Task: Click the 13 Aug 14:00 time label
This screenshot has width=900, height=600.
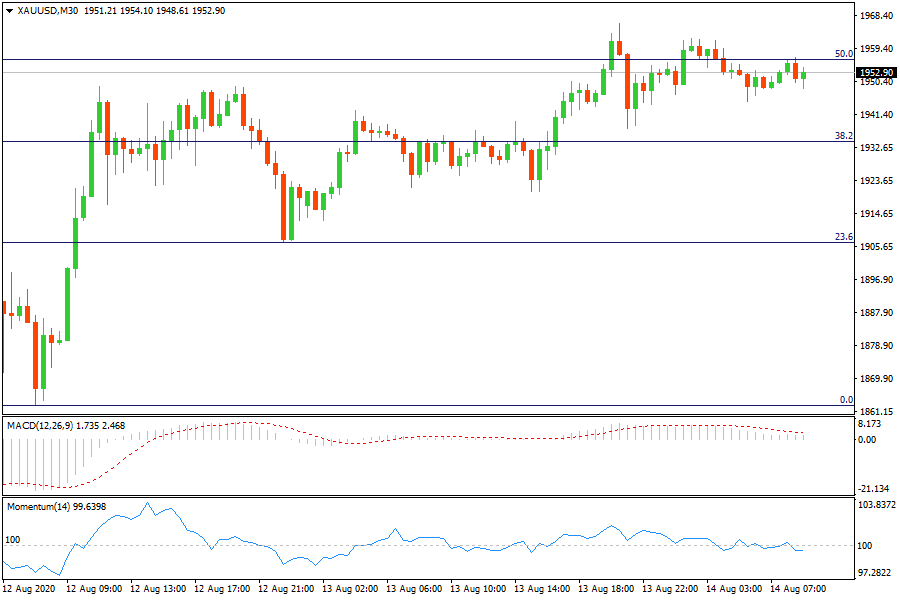Action: point(542,589)
